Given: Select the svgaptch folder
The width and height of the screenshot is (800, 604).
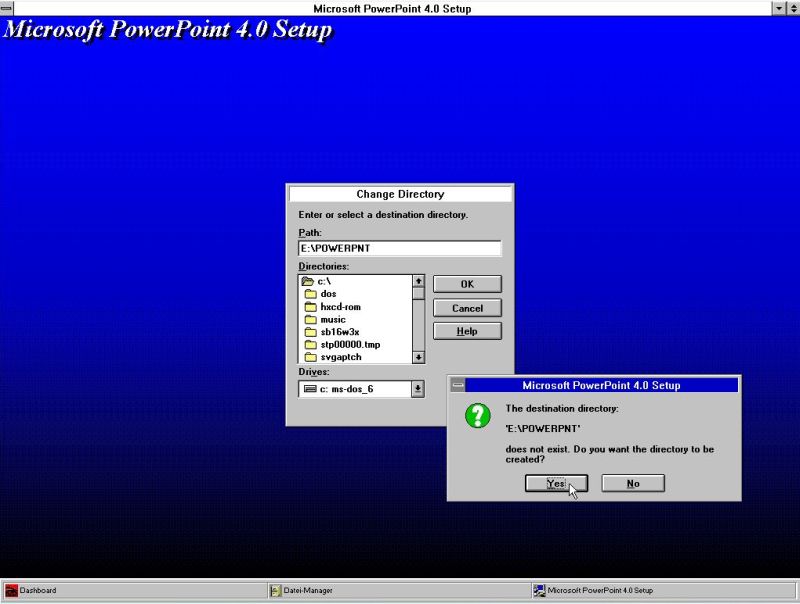Looking at the screenshot, I should (341, 357).
